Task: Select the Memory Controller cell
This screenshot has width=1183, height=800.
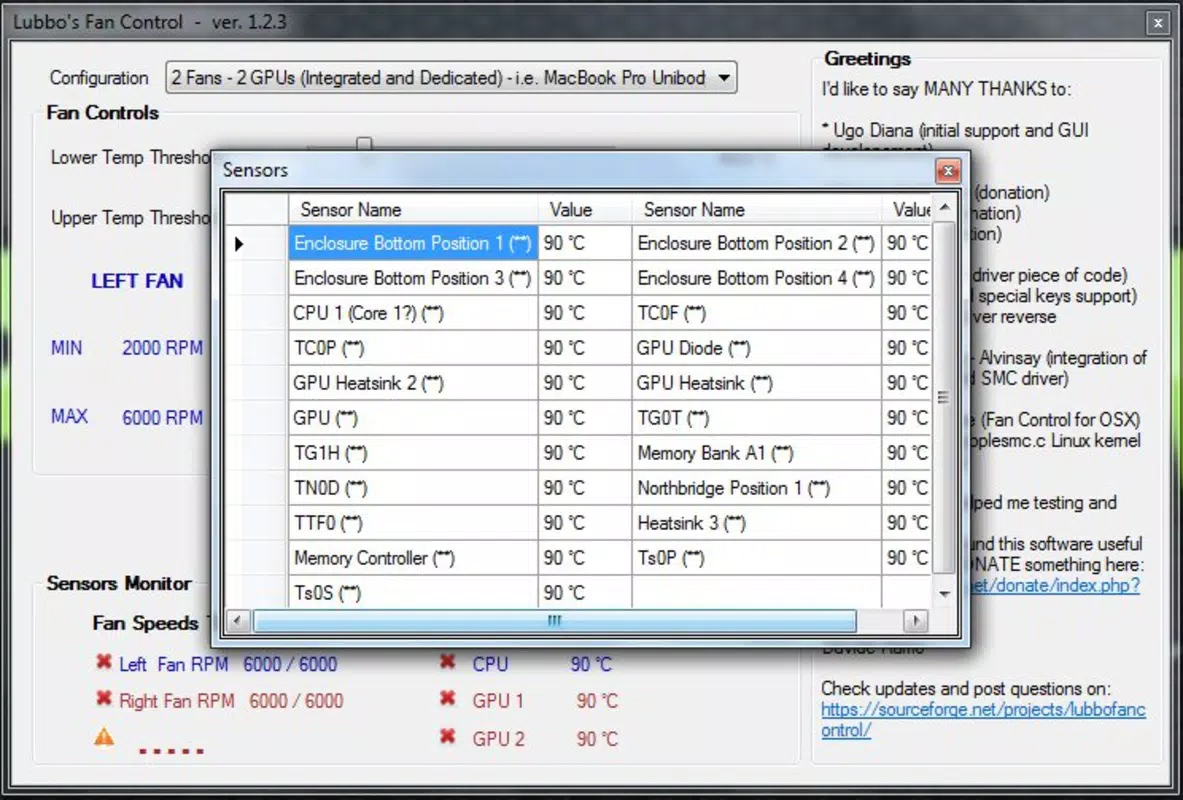Action: coord(413,558)
